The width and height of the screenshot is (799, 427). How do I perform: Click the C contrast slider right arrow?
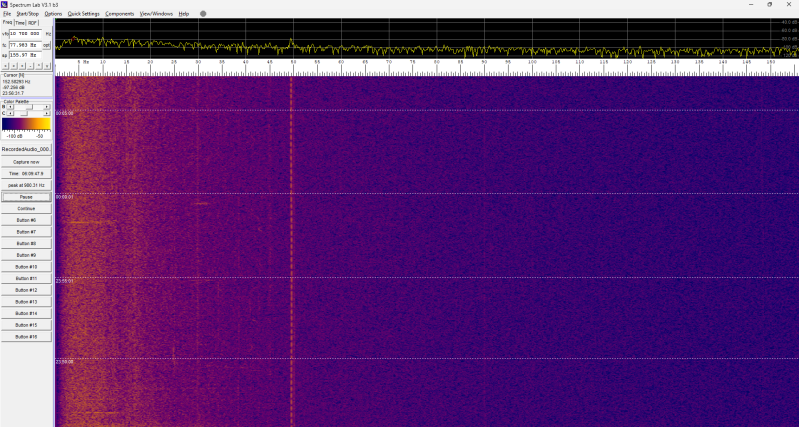tap(46, 113)
